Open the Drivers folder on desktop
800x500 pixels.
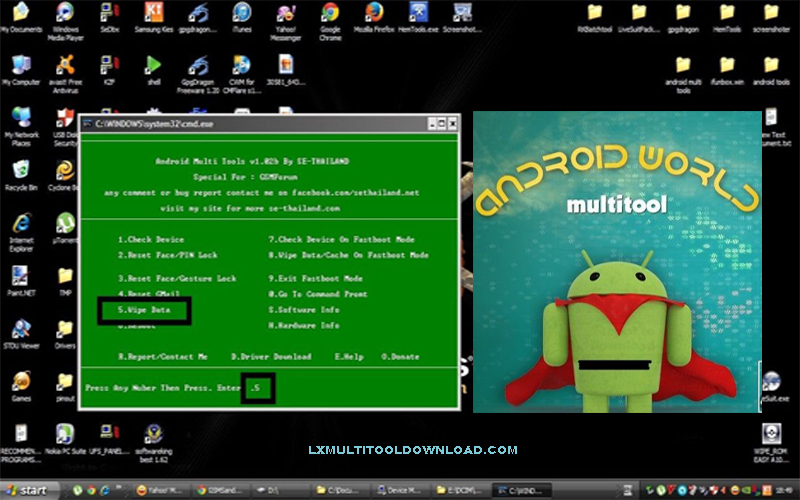65,334
